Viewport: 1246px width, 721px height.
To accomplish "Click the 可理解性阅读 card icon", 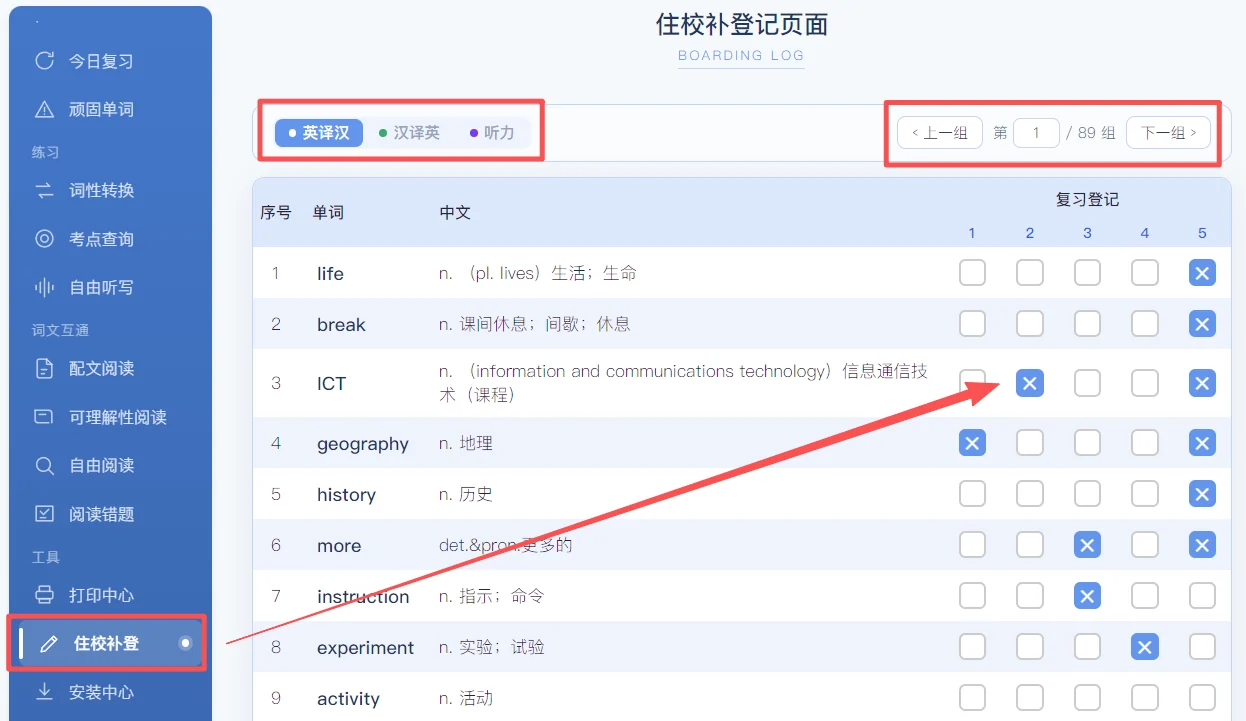I will coord(44,417).
